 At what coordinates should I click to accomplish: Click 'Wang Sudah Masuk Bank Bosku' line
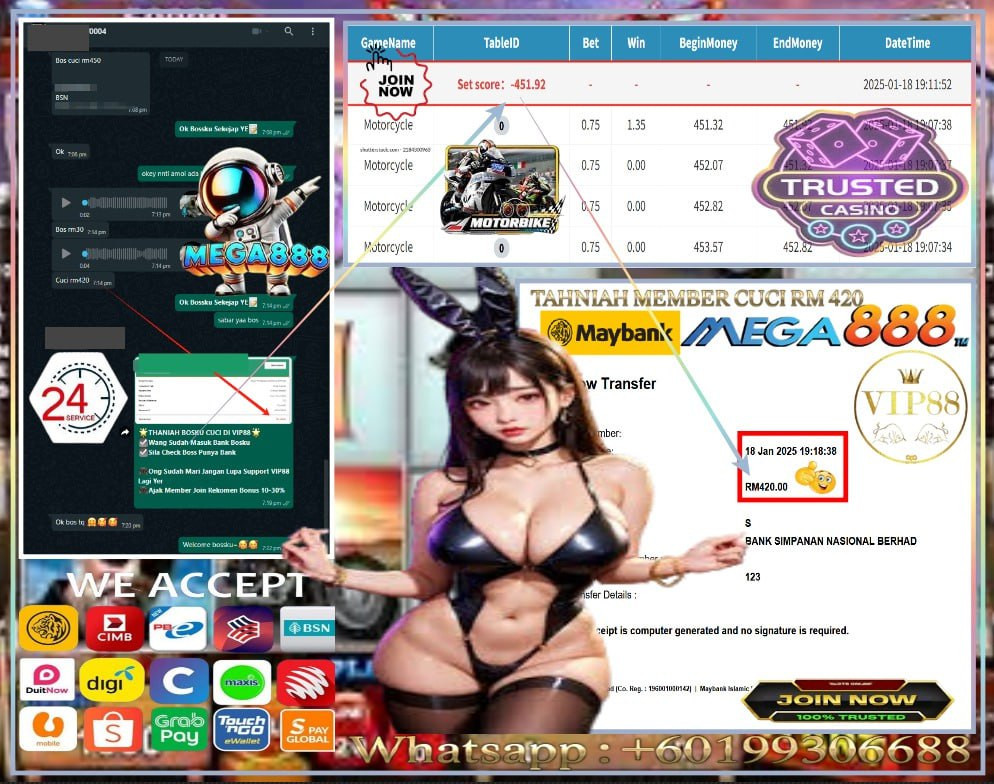point(198,442)
